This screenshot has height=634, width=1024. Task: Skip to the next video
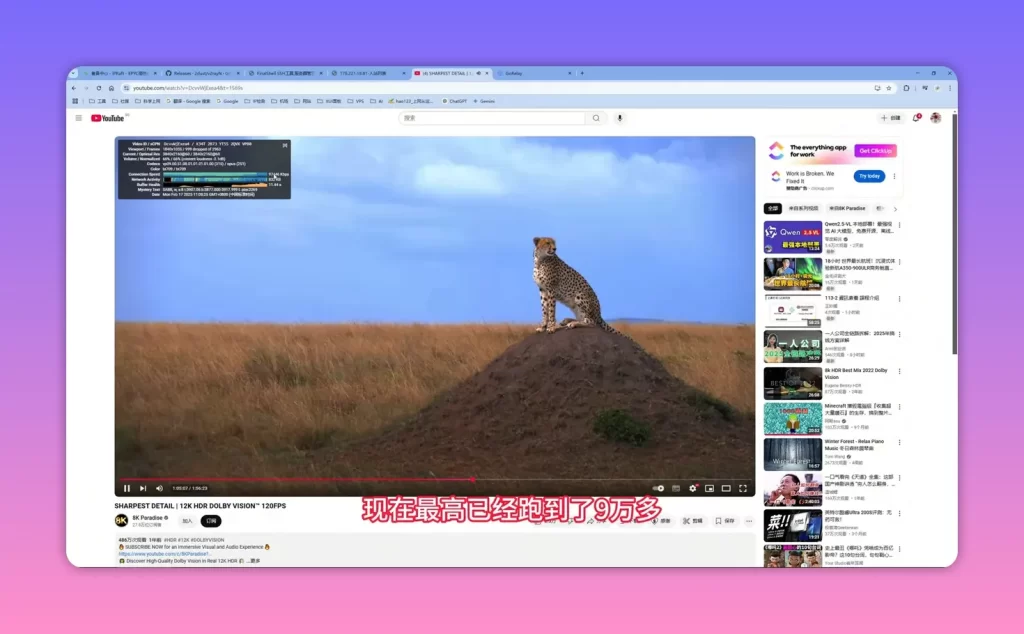(143, 488)
